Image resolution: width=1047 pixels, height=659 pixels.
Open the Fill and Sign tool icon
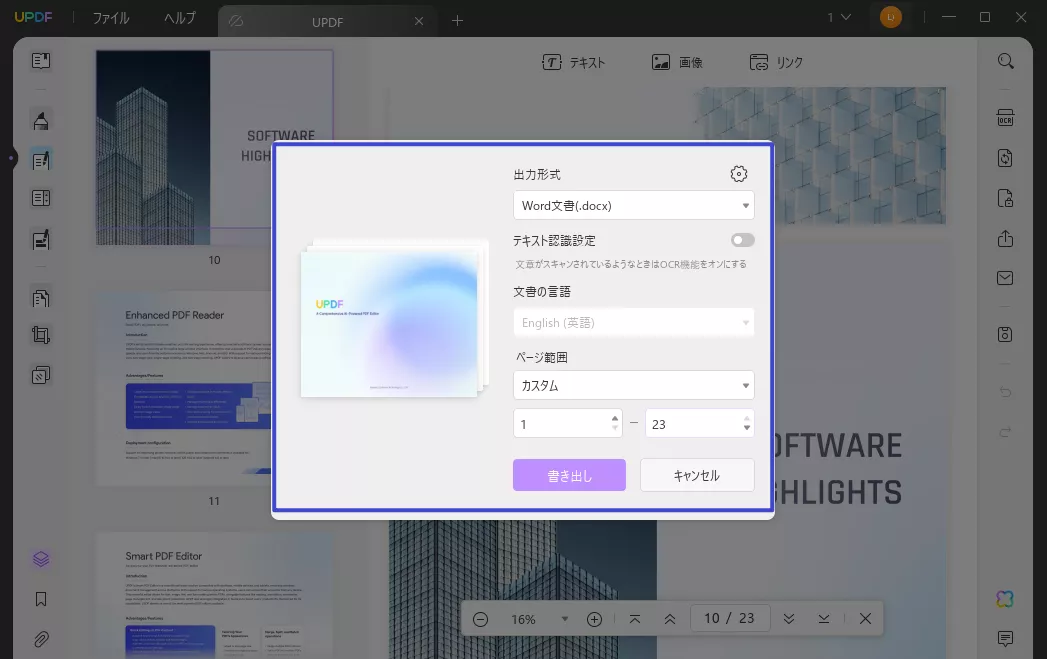(41, 240)
